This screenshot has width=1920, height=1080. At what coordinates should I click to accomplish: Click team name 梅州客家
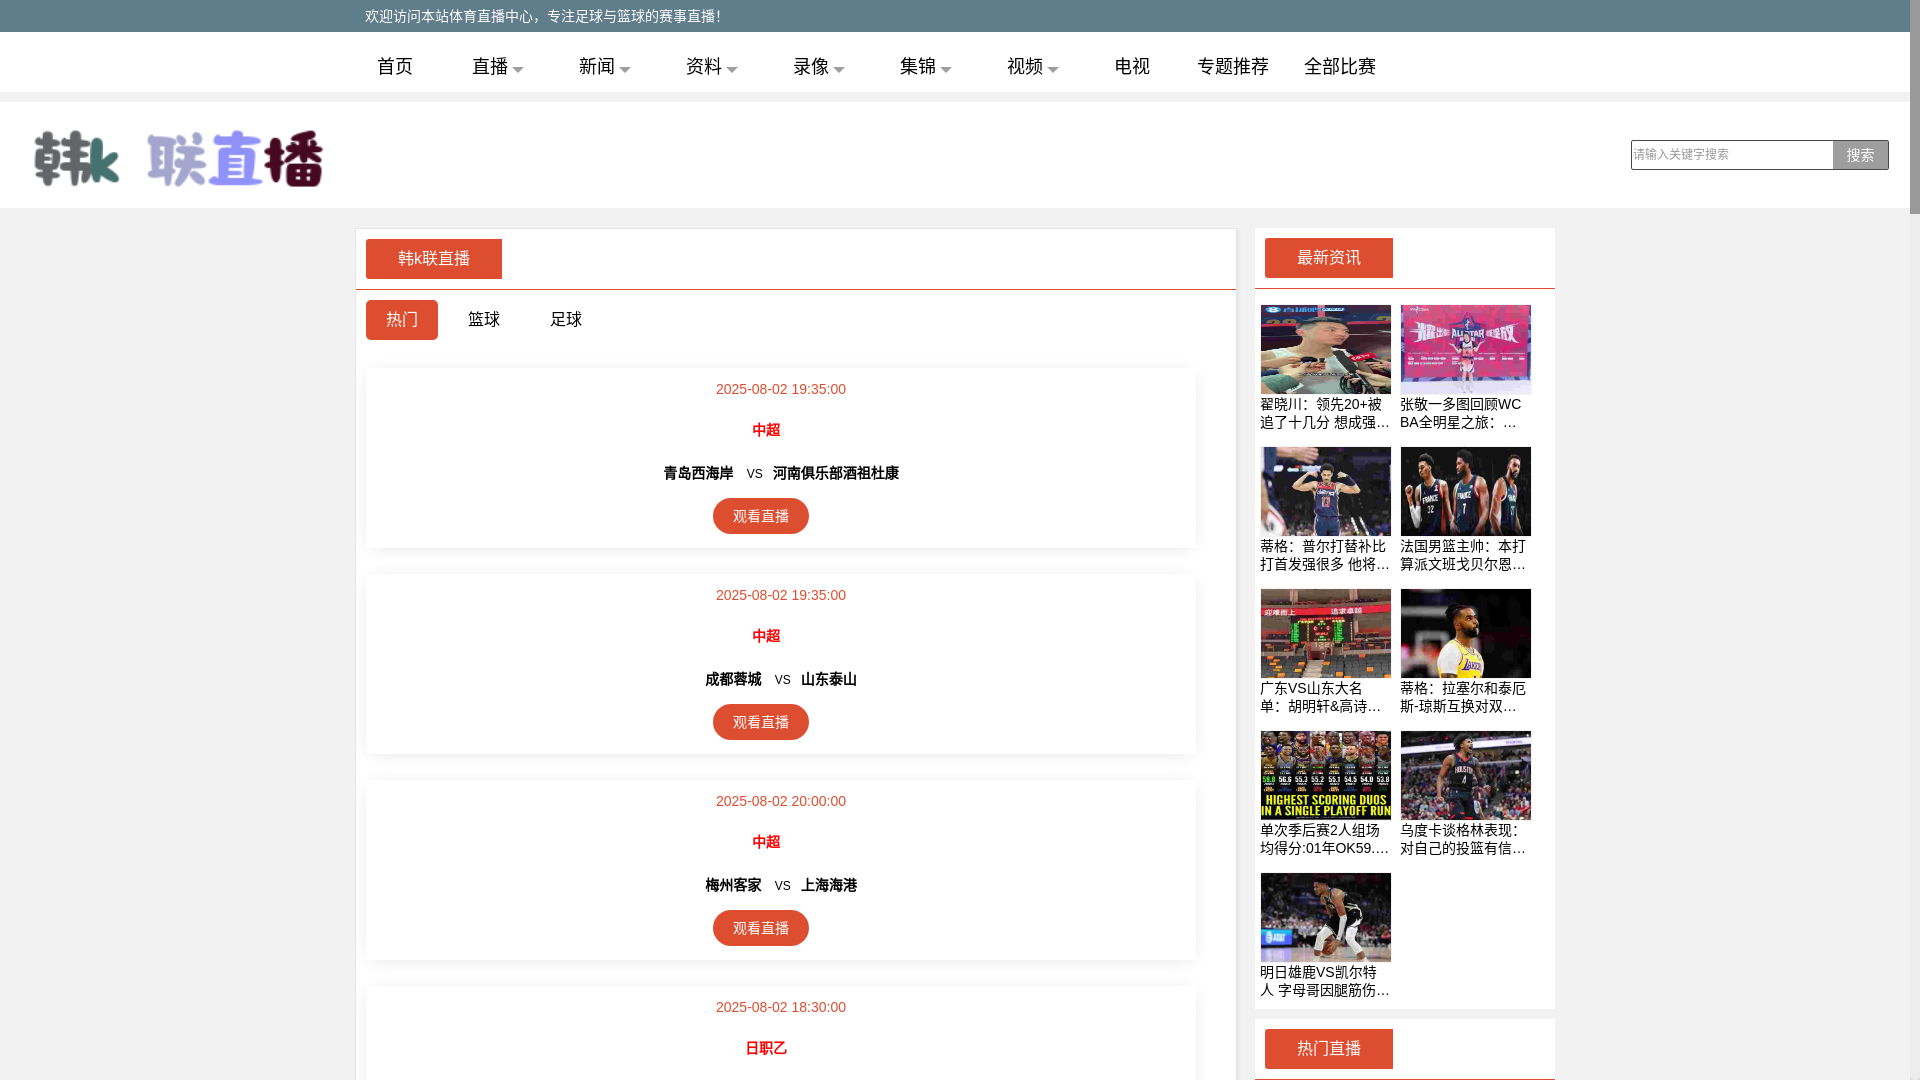pos(733,885)
